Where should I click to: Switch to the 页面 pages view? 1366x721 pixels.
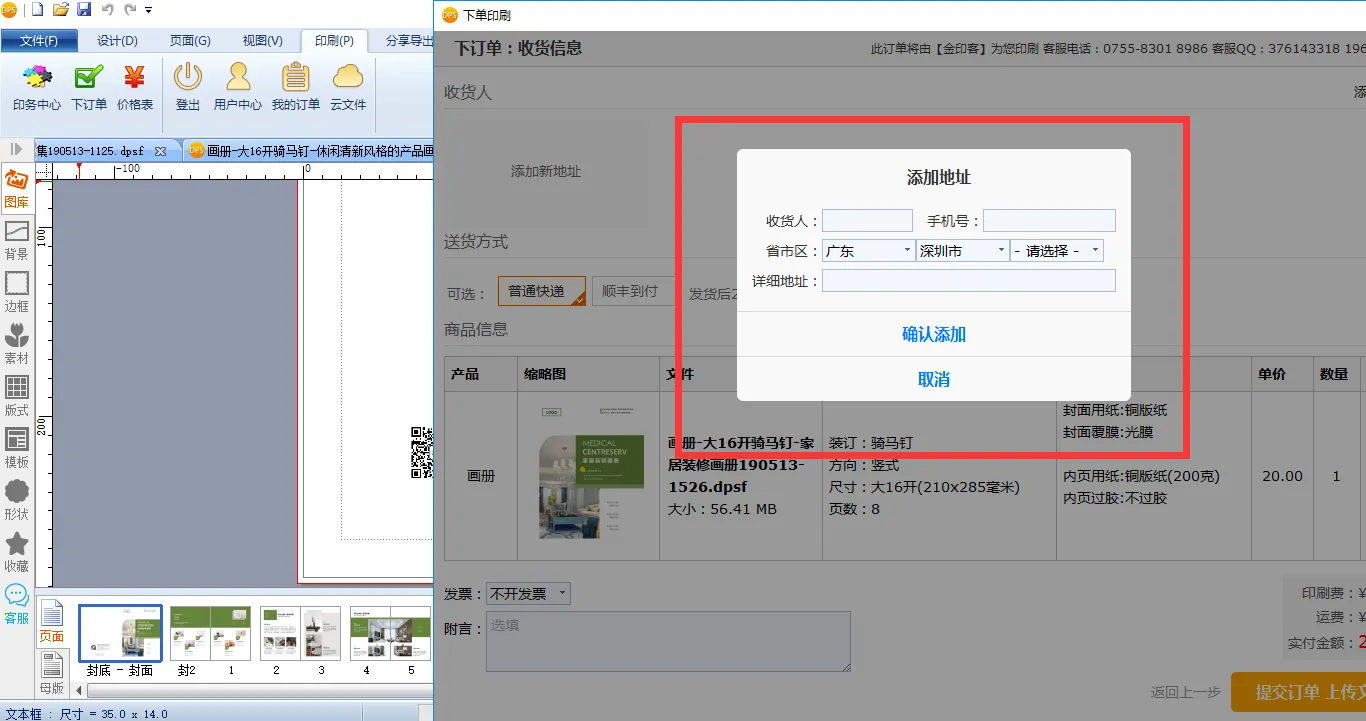click(52, 622)
